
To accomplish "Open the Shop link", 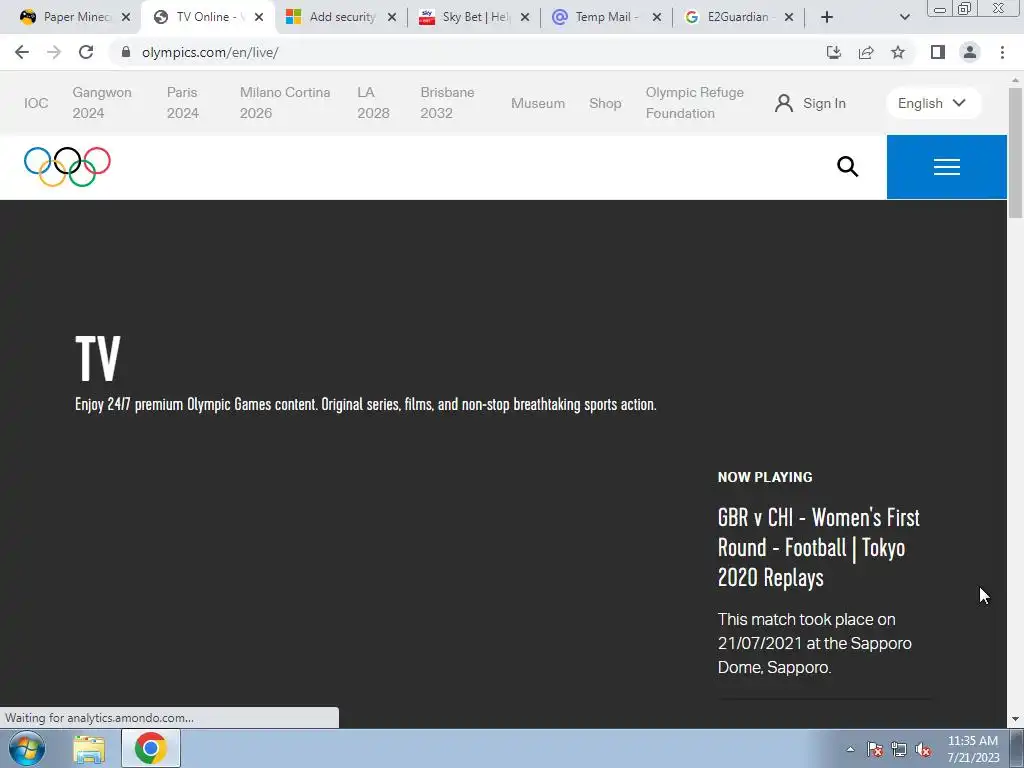I will tap(605, 103).
